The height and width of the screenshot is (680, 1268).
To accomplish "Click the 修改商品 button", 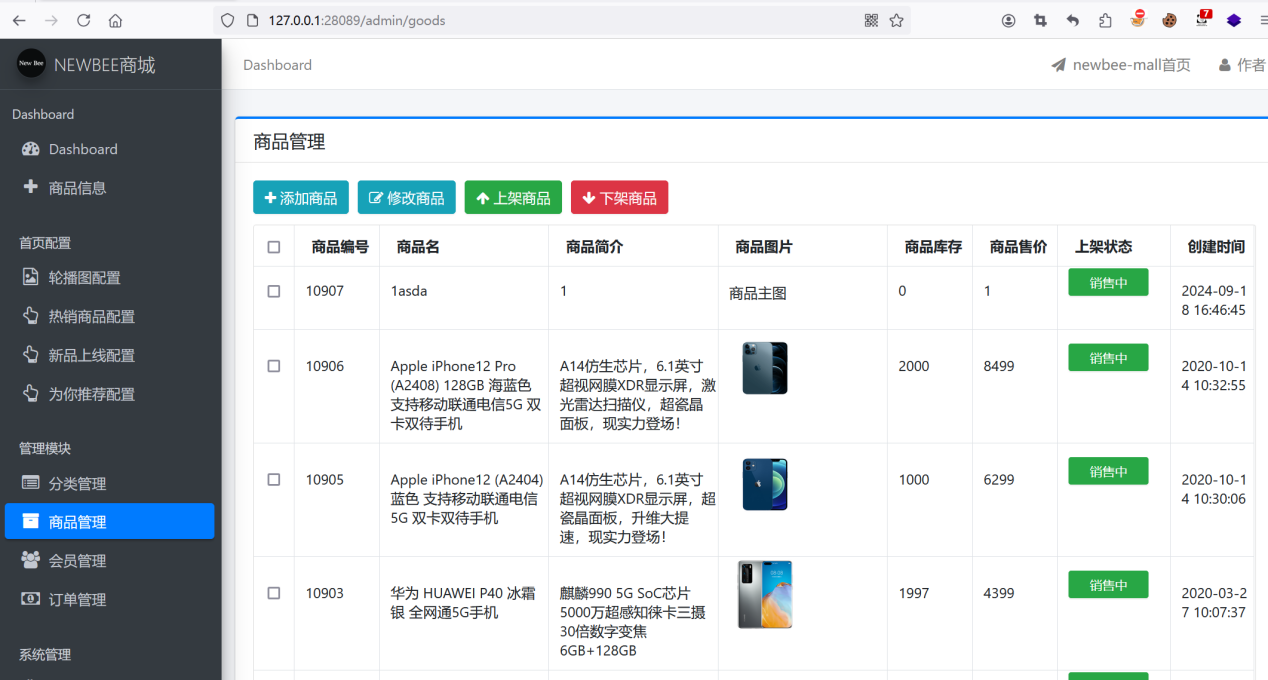I will [407, 198].
